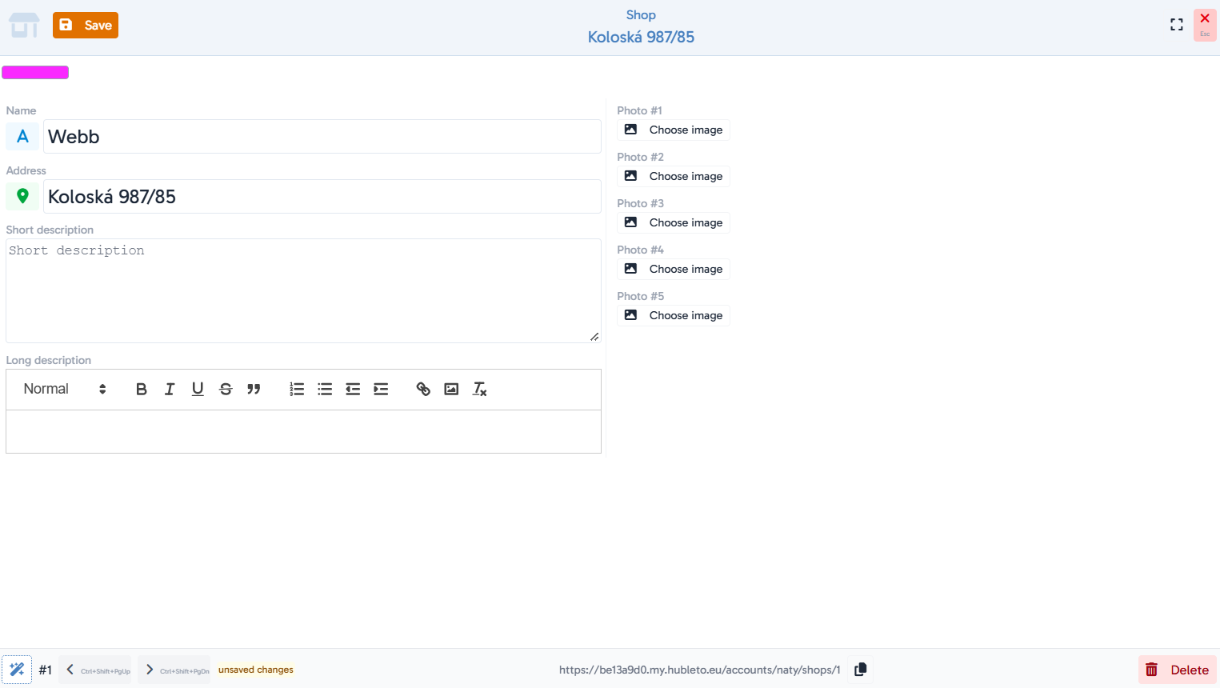Start a numbered list in the editor
1220x688 pixels.
point(297,389)
